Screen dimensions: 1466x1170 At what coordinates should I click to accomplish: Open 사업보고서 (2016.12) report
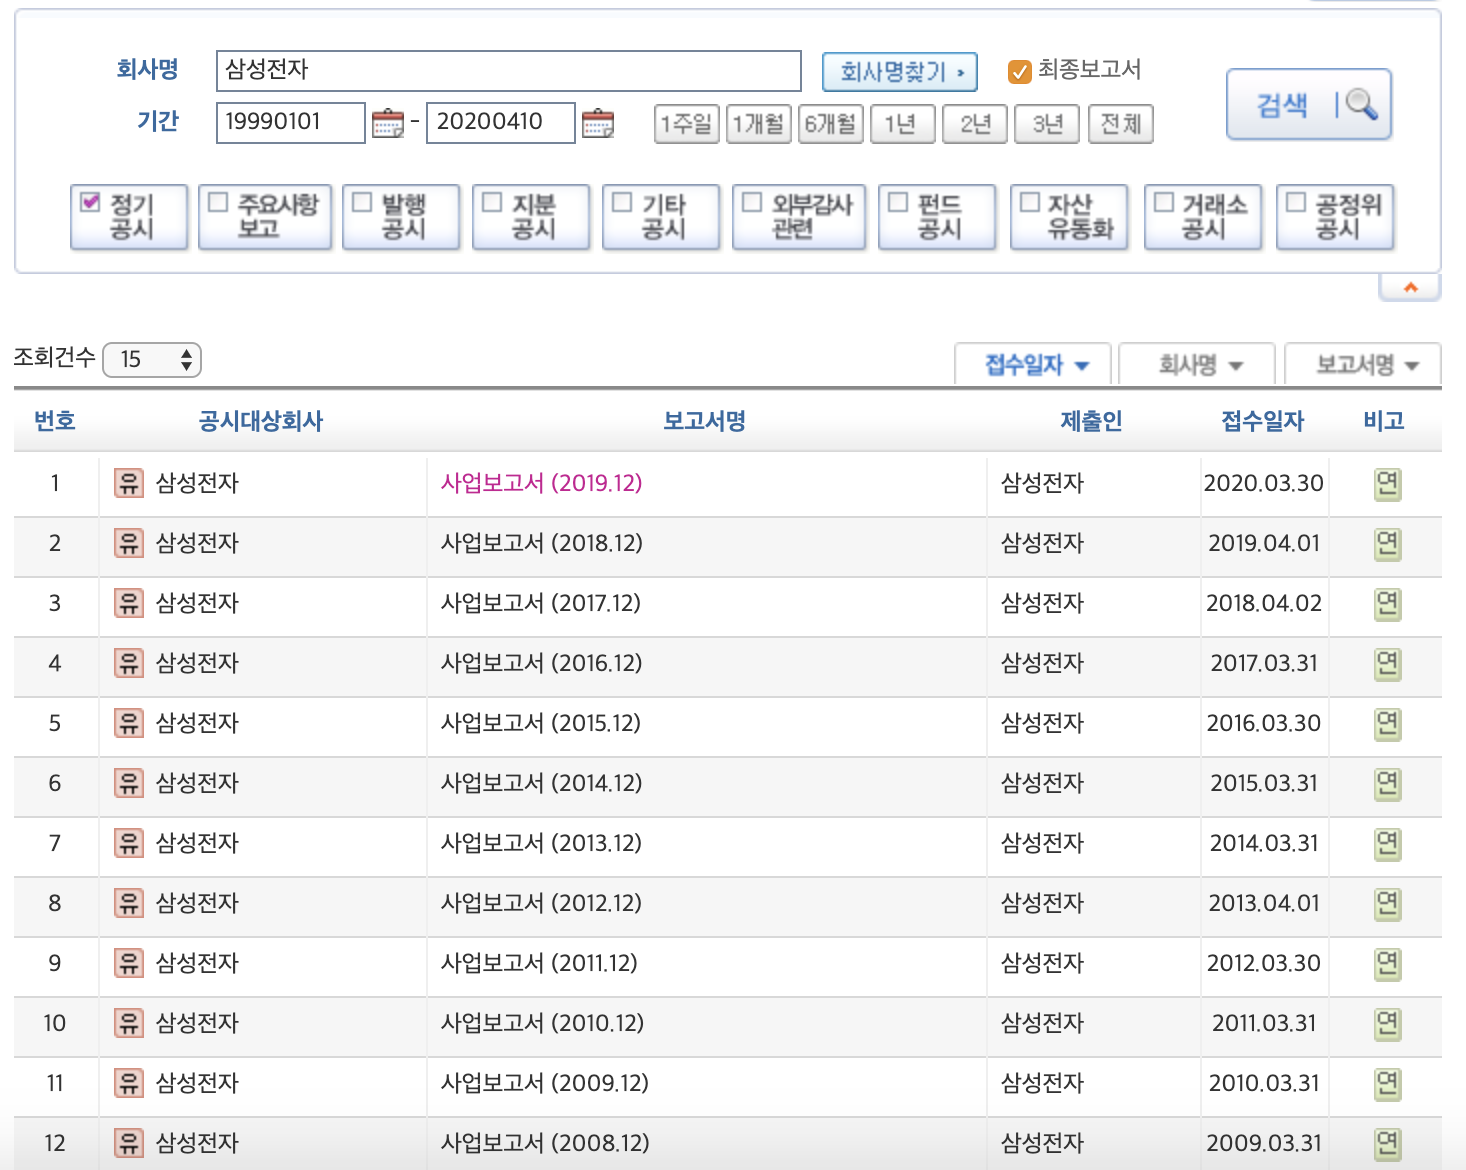542,663
